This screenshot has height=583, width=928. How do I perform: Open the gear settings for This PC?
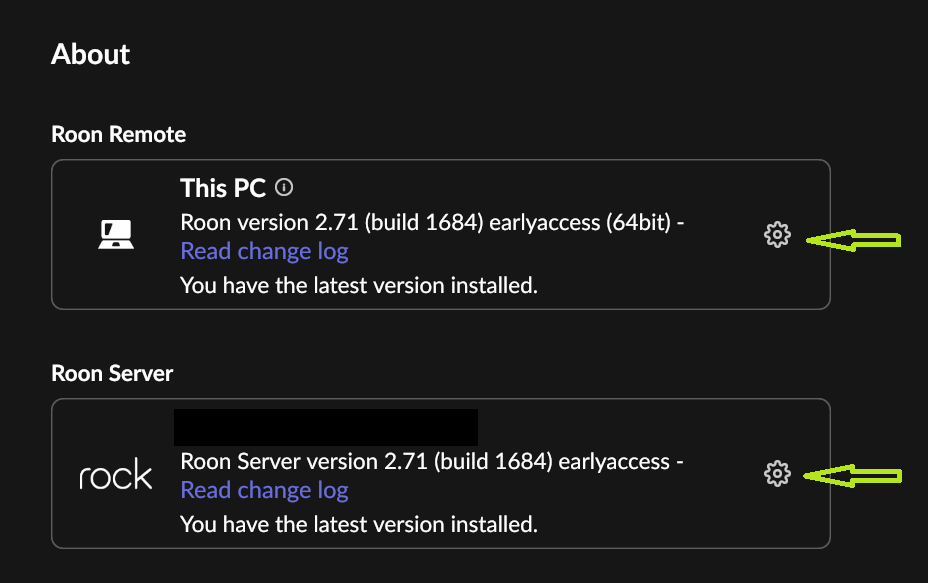777,235
